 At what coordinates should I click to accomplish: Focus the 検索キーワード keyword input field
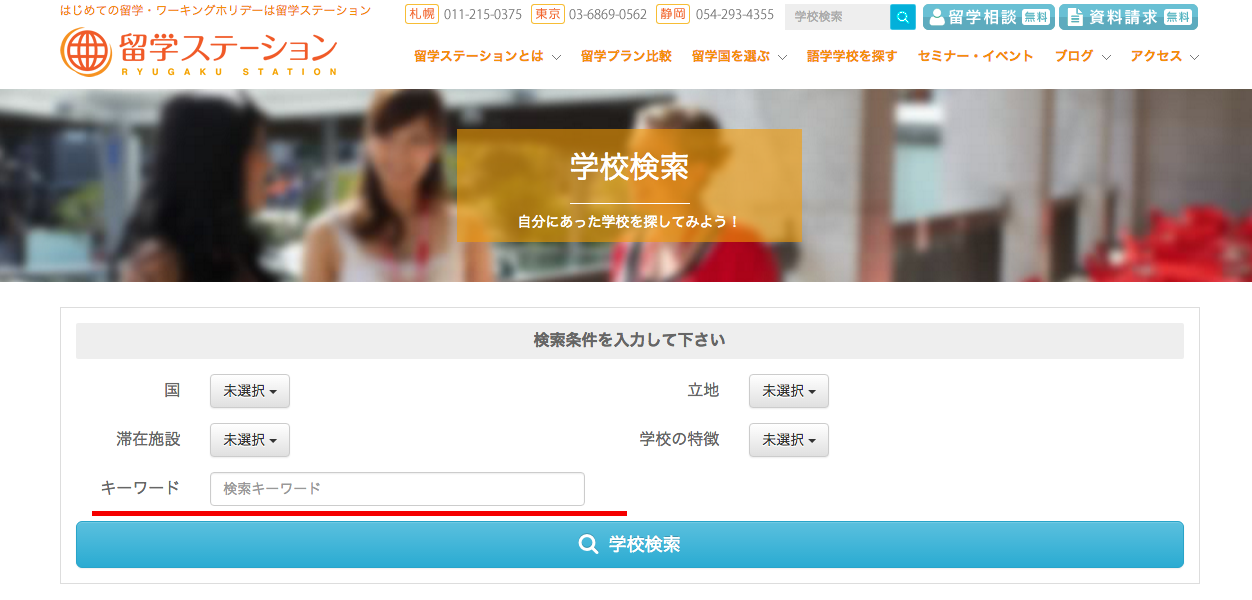coord(397,489)
